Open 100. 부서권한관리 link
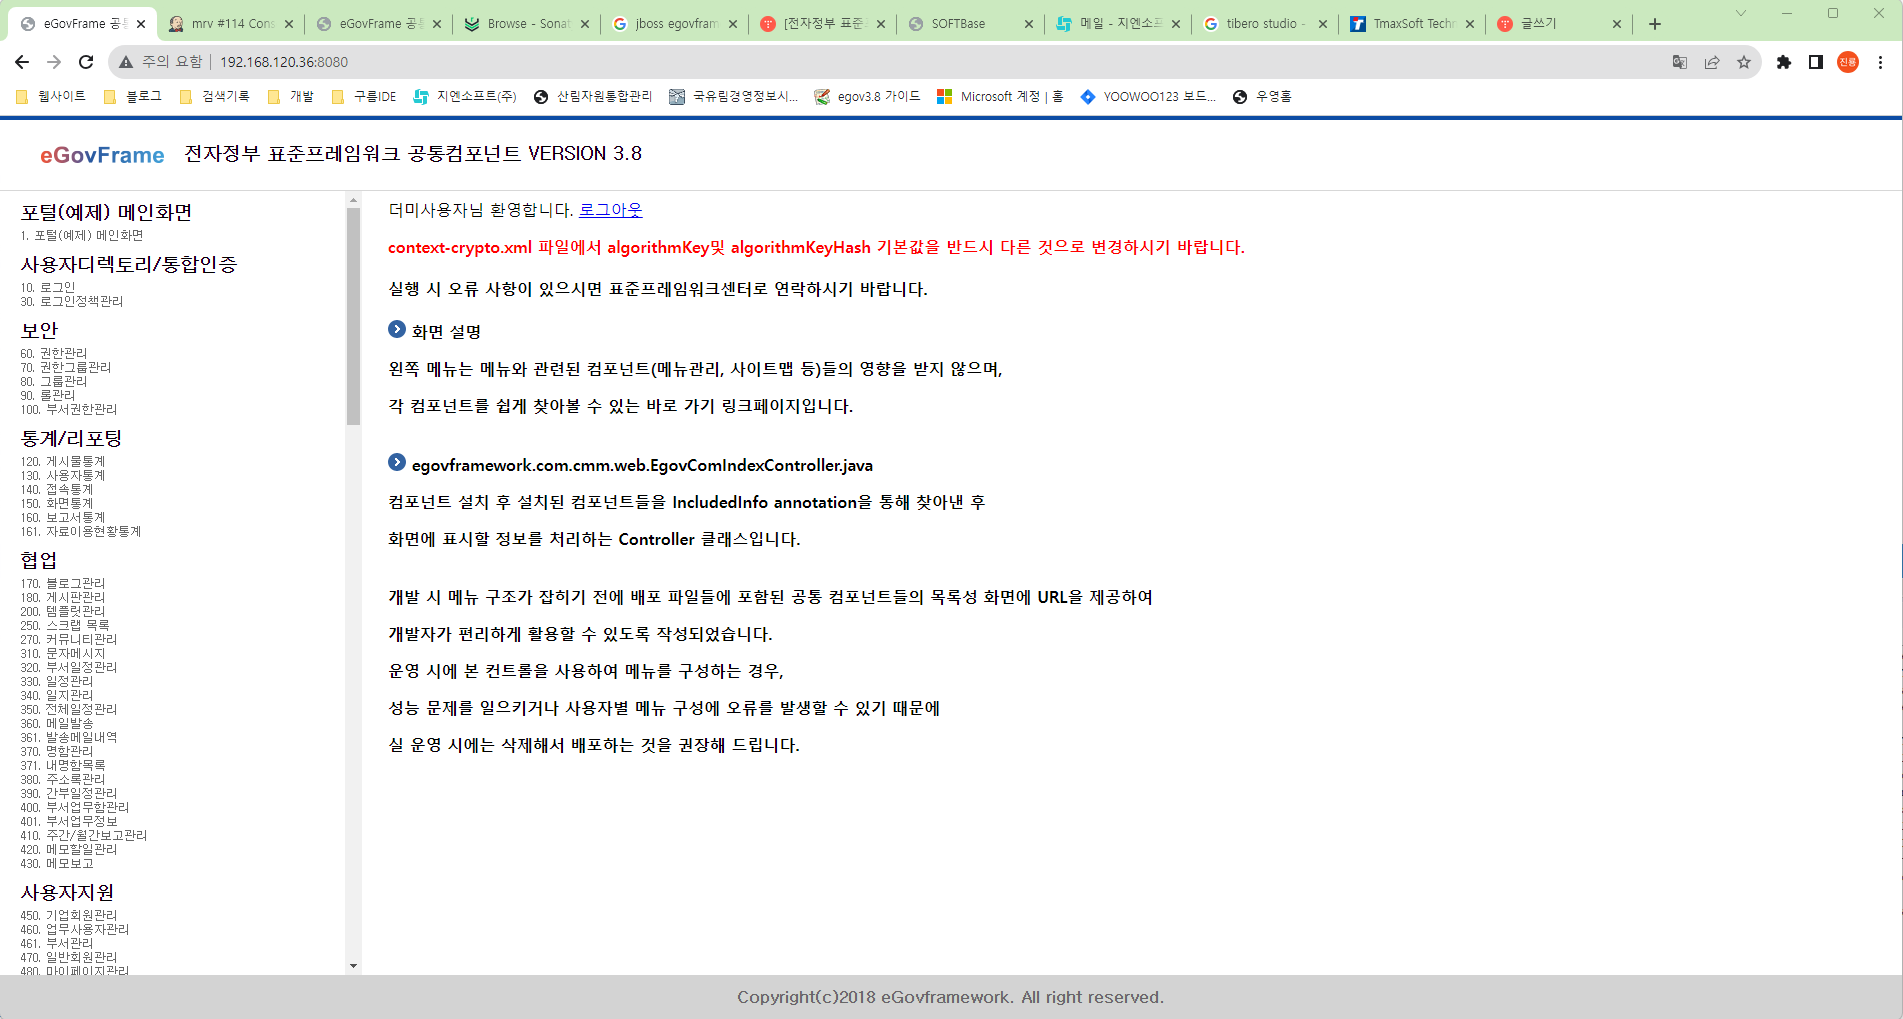1903x1019 pixels. pyautogui.click(x=69, y=409)
